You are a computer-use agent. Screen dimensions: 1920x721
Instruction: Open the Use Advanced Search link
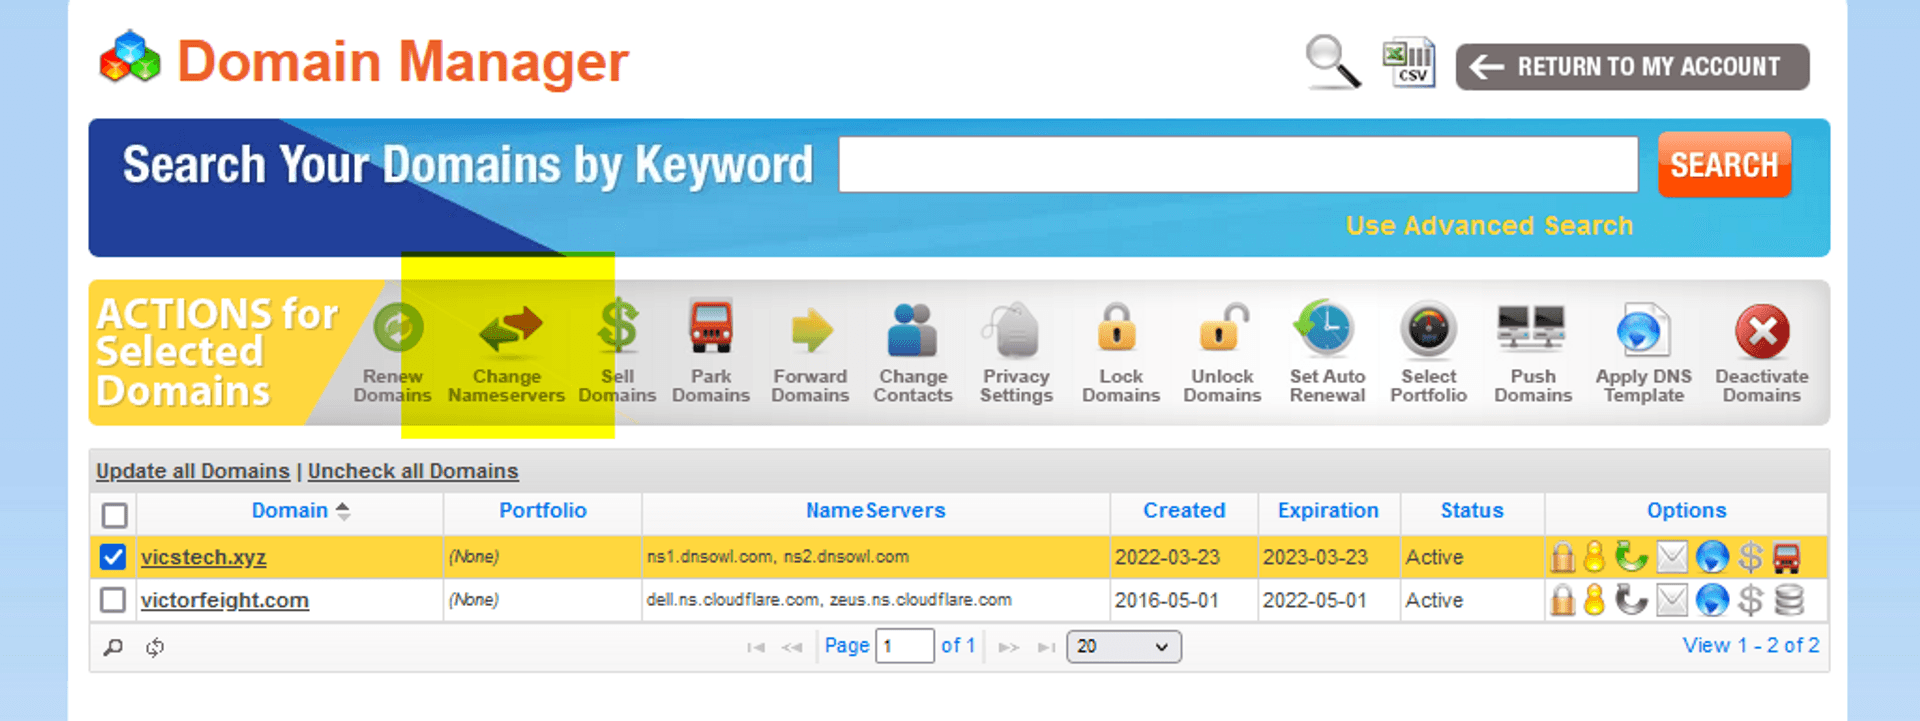(1489, 226)
